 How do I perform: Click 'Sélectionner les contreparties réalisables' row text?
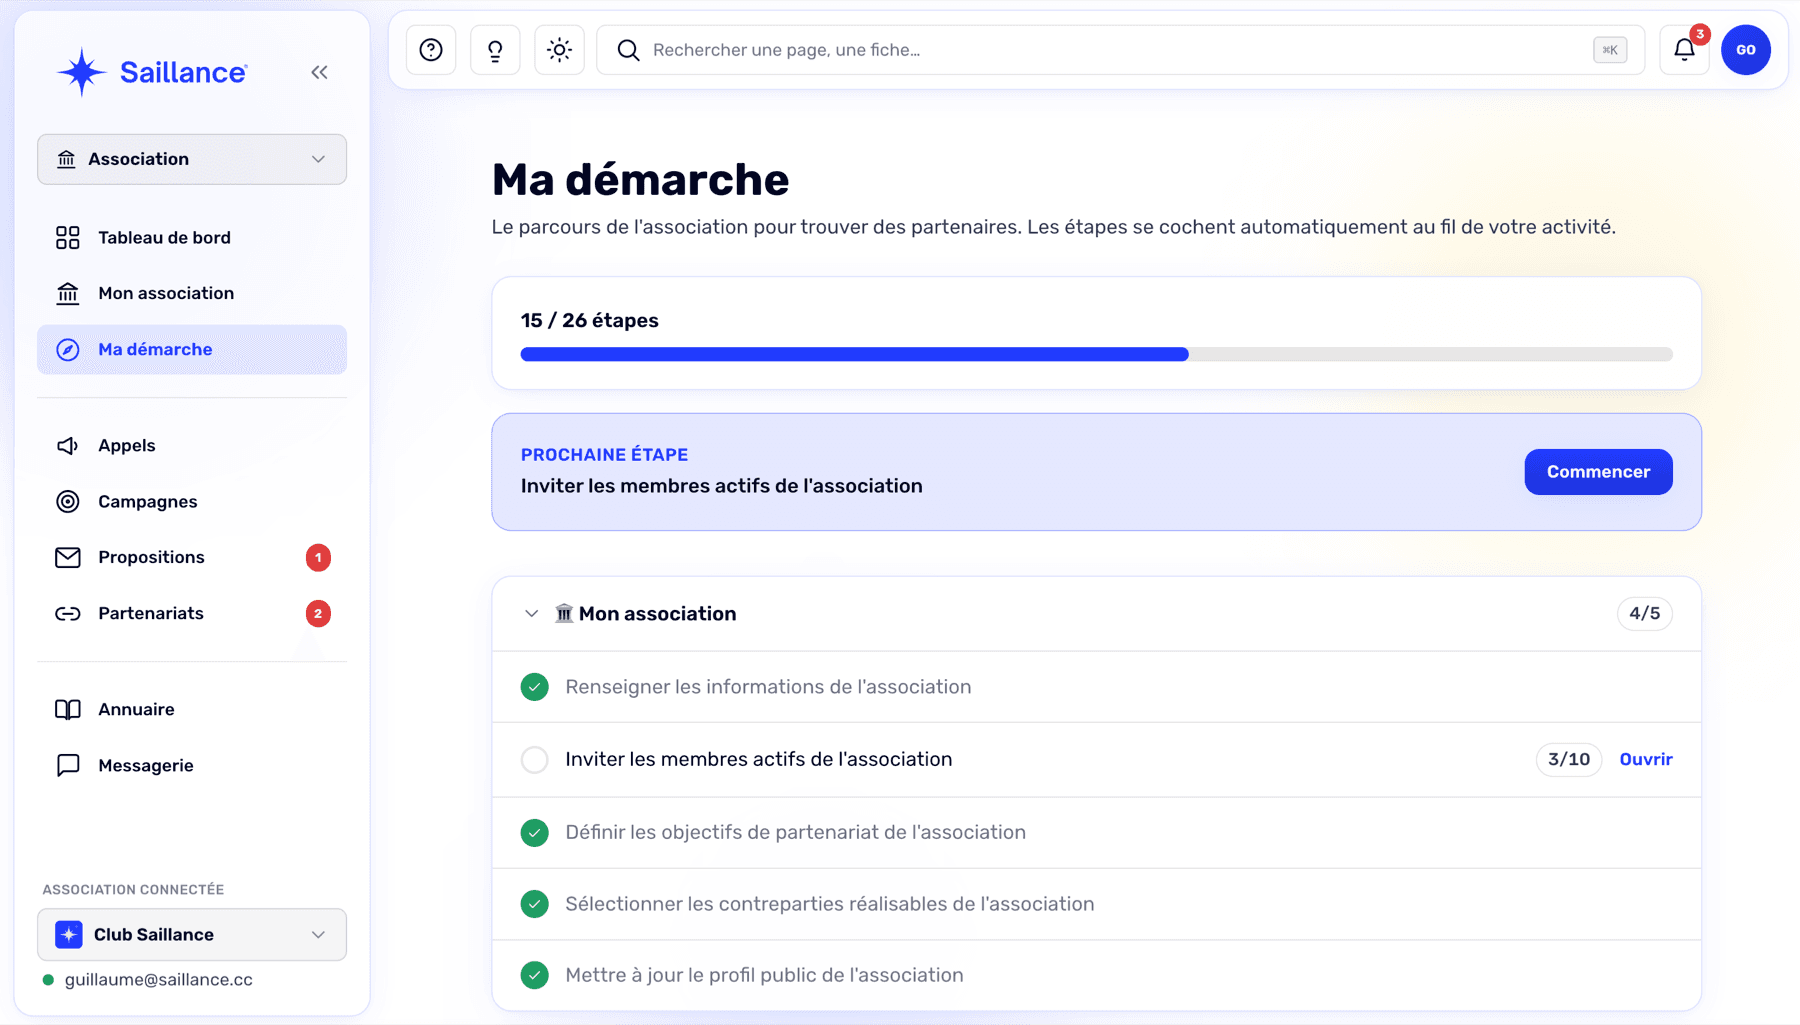point(830,904)
